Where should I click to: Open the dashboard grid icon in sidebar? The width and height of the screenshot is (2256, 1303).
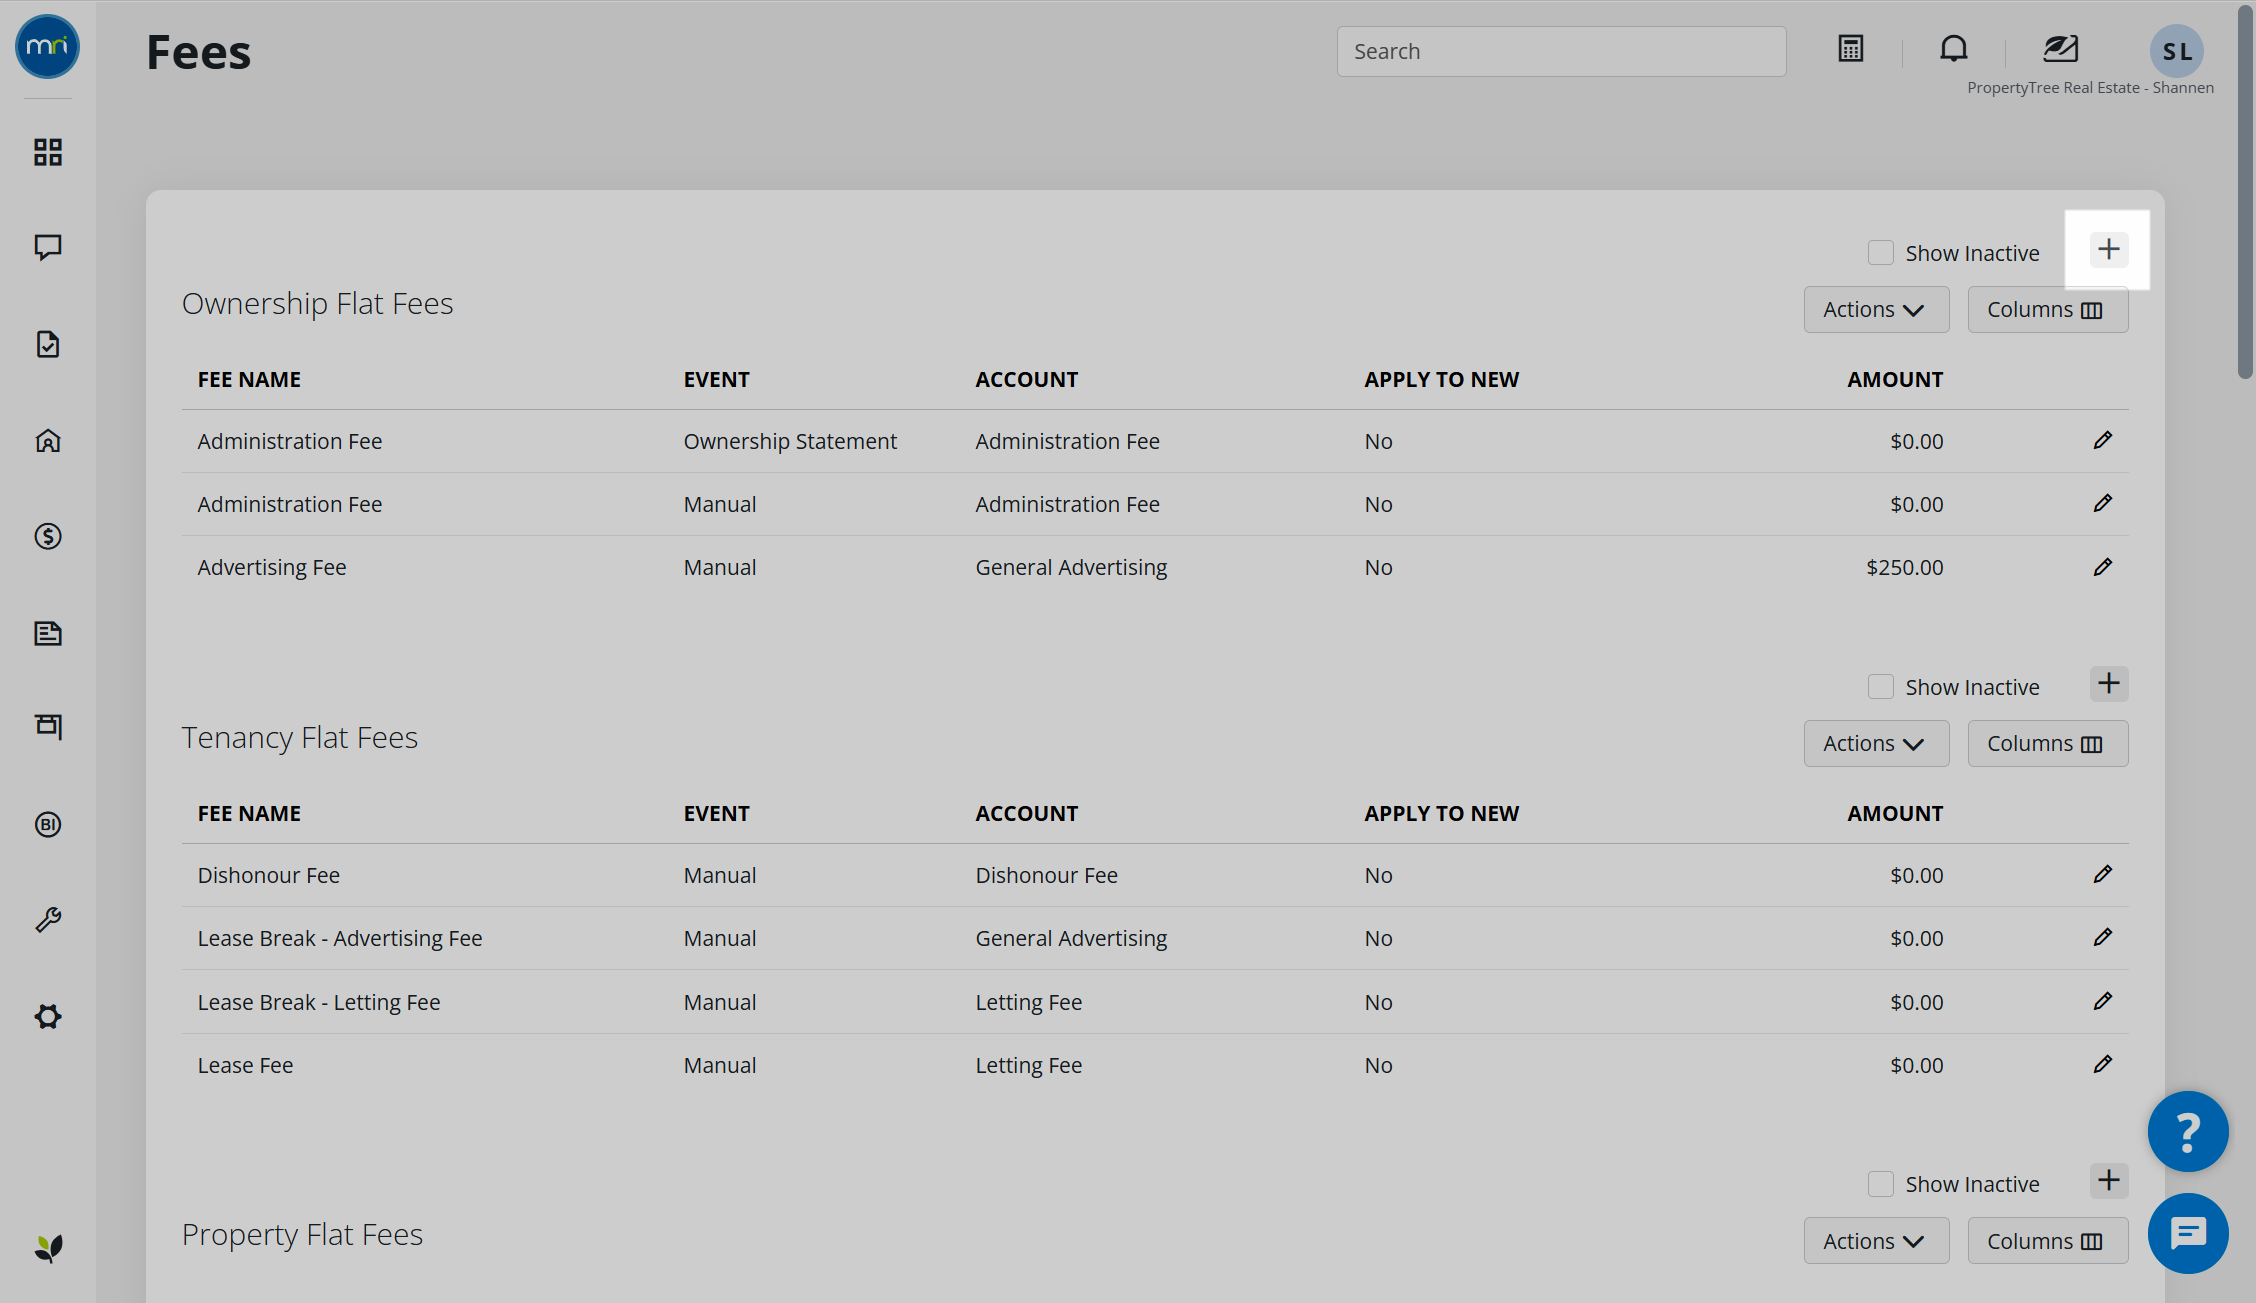(x=48, y=152)
